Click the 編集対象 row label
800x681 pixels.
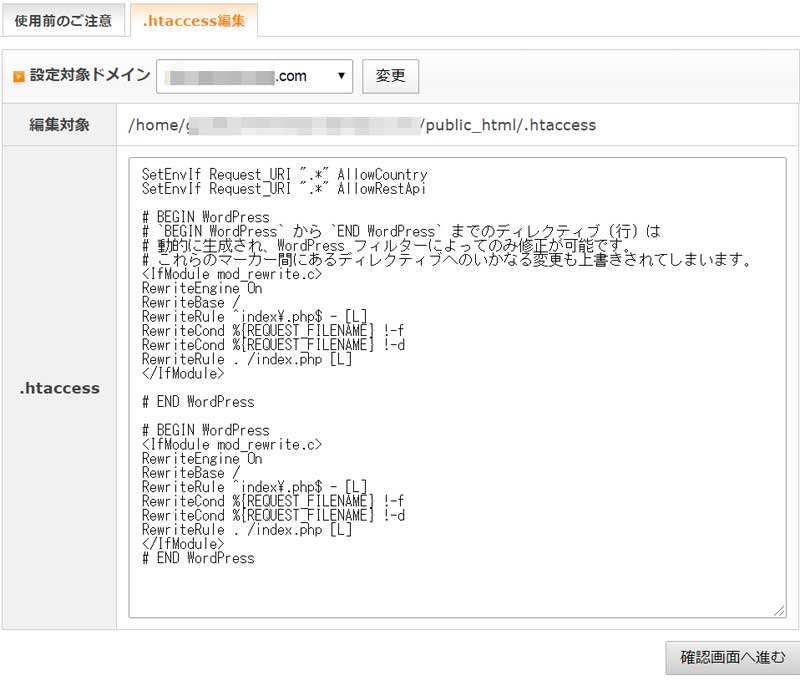[x=59, y=125]
